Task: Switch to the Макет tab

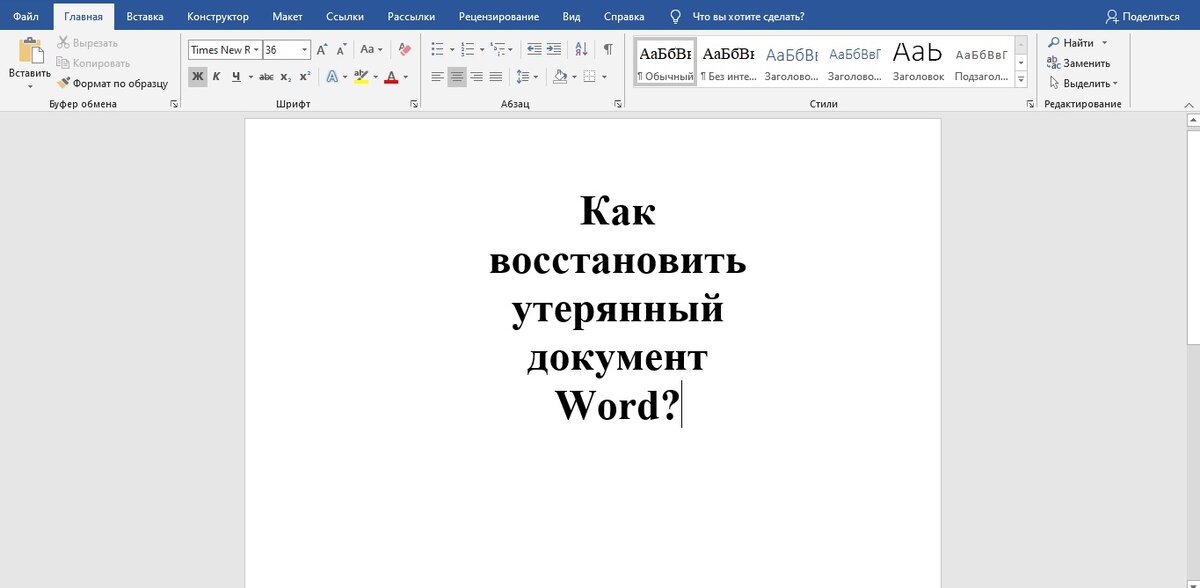Action: pos(287,16)
